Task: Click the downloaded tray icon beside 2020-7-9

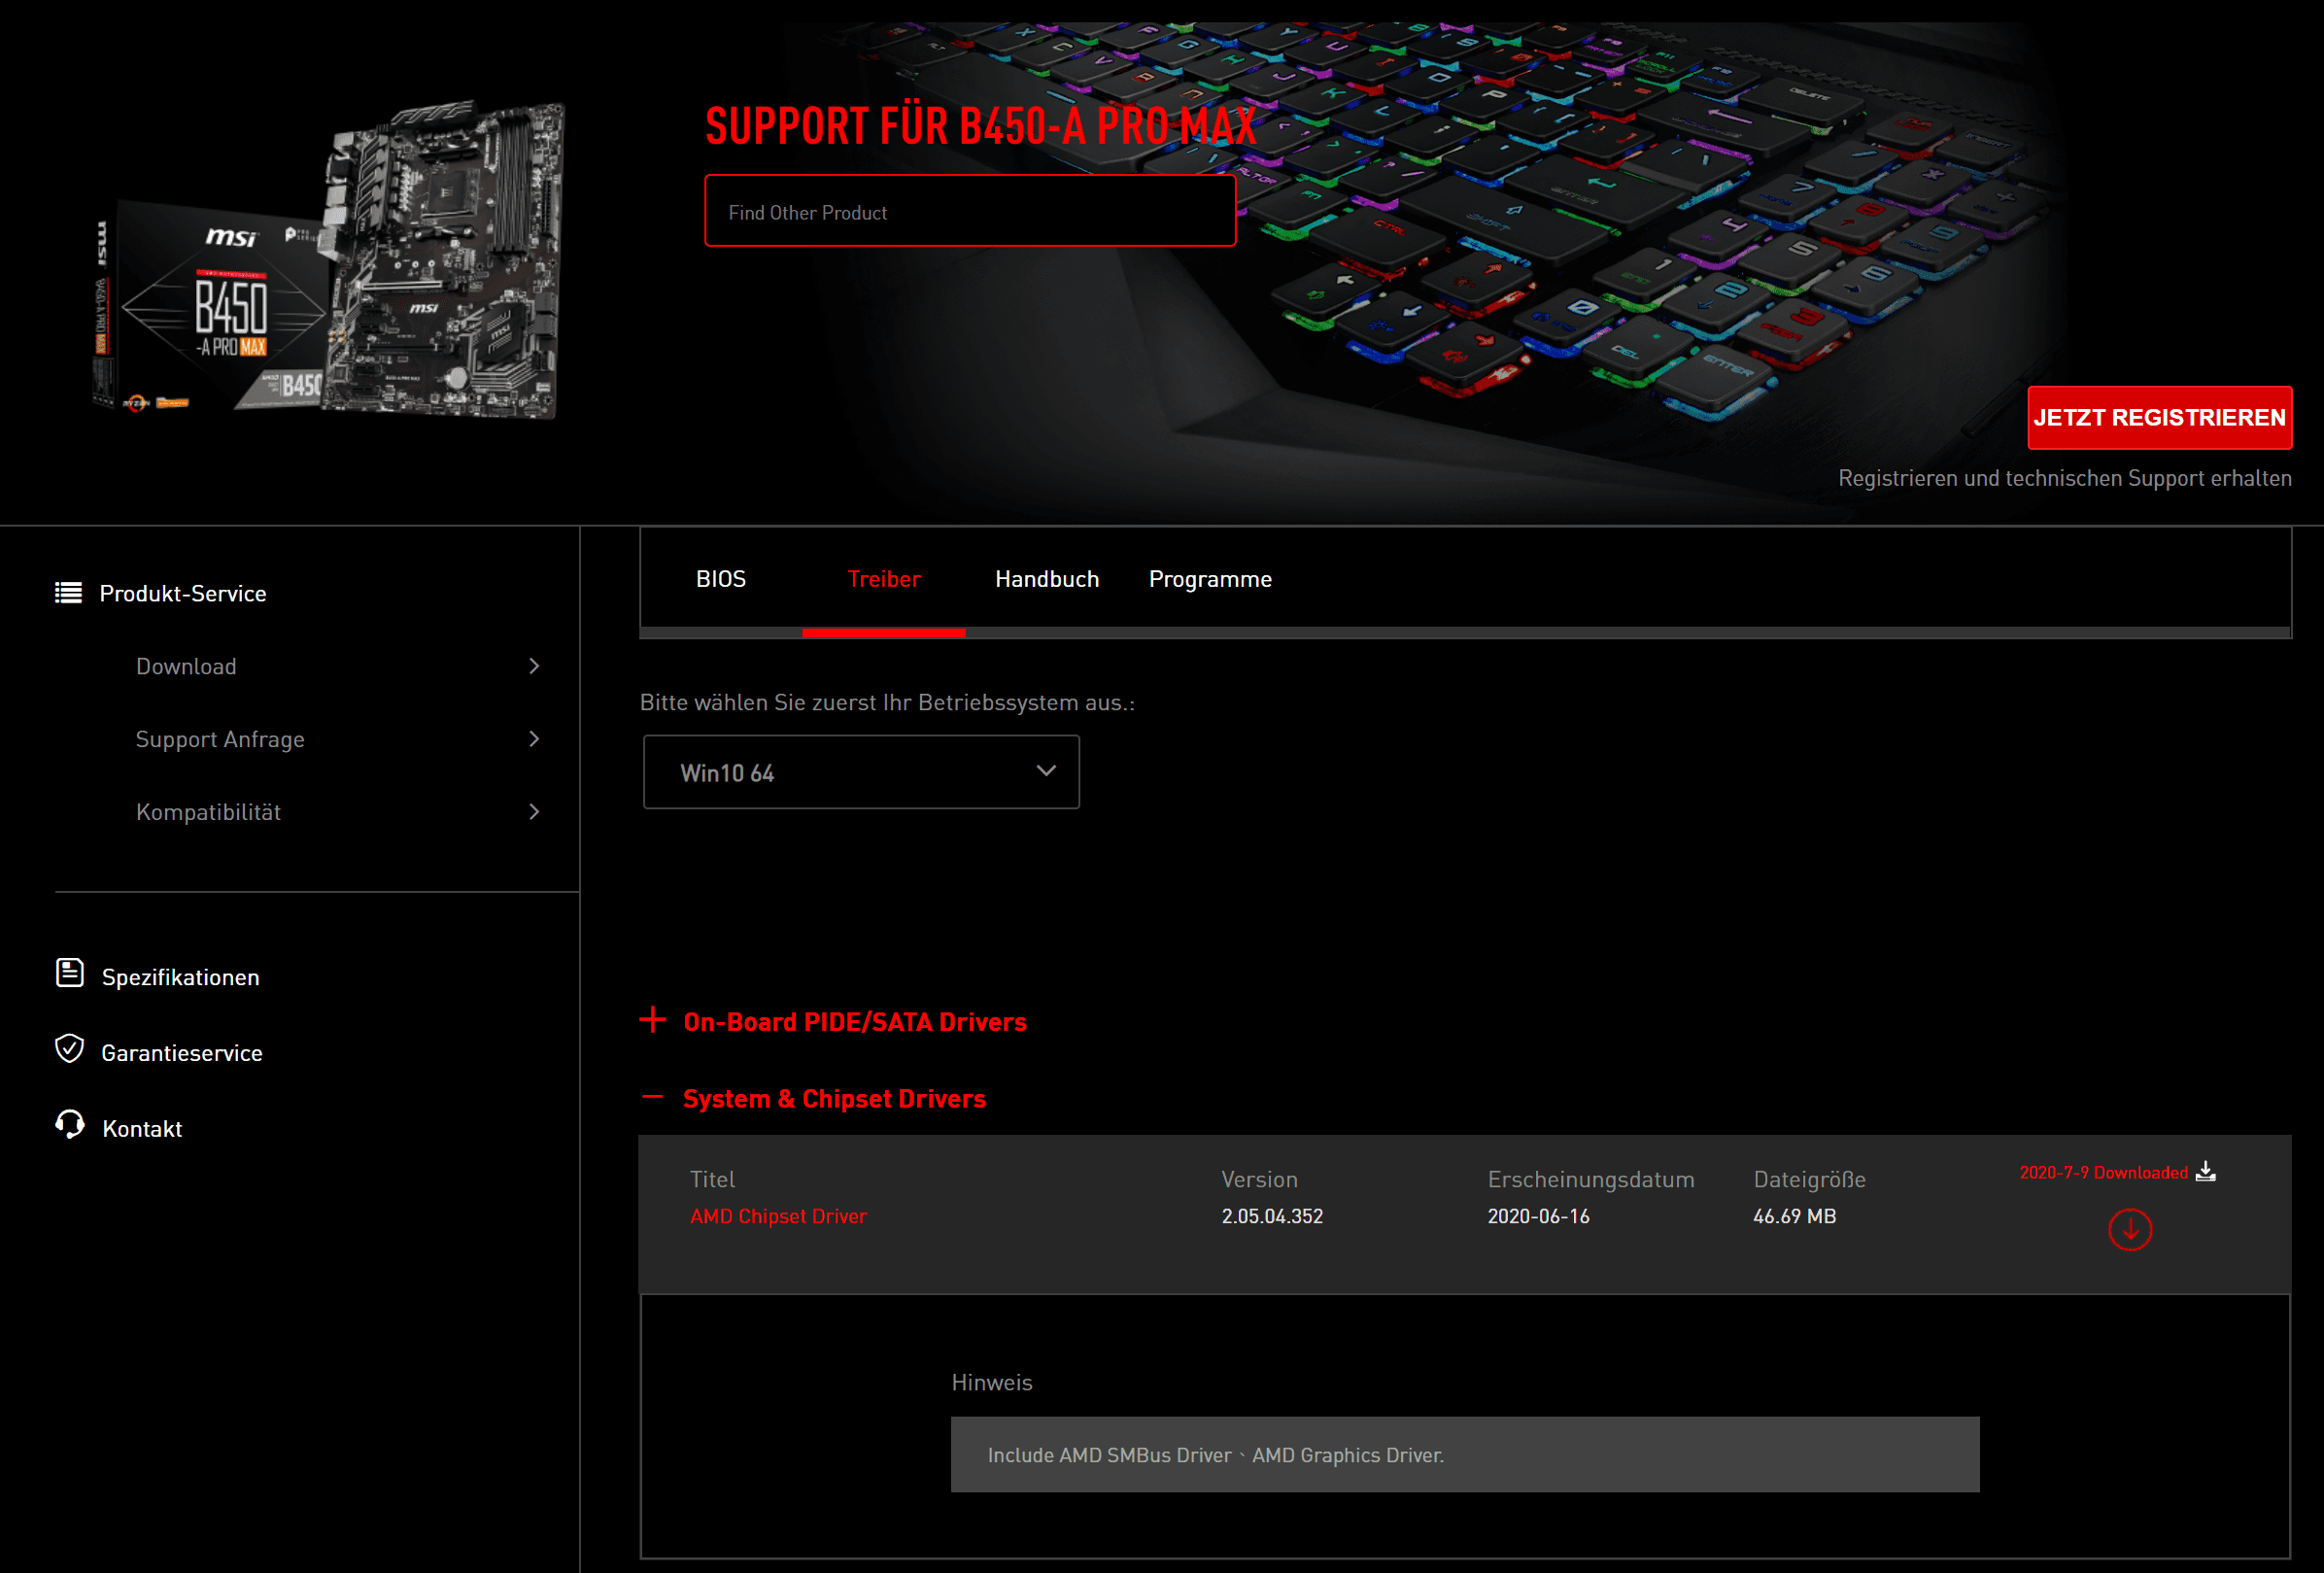Action: point(2206,1172)
